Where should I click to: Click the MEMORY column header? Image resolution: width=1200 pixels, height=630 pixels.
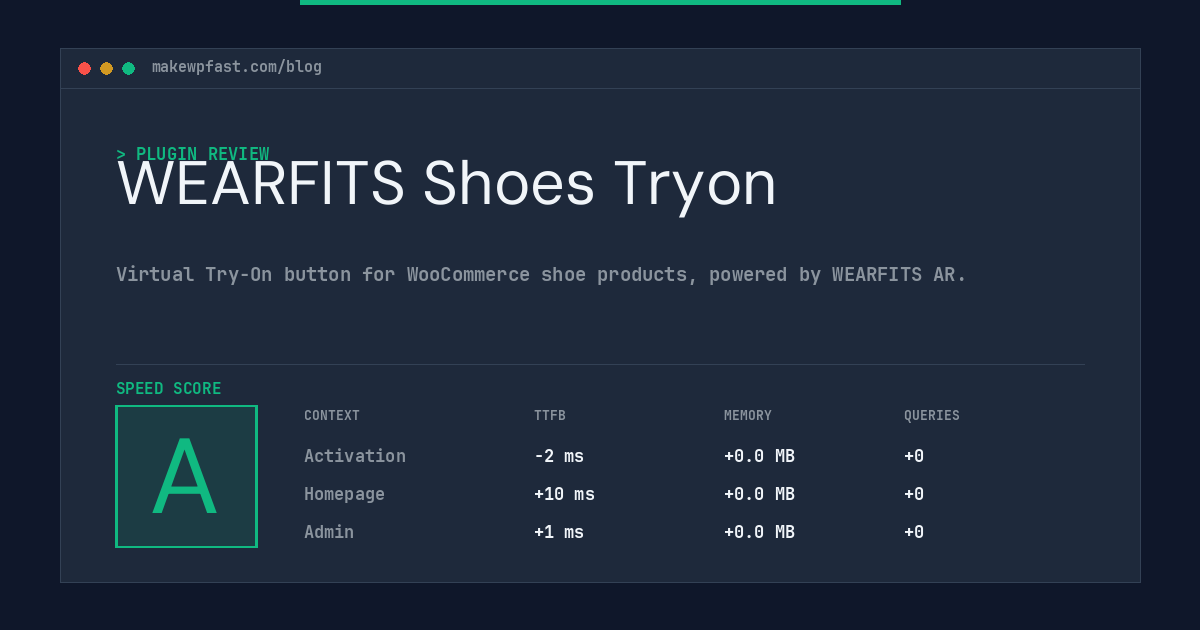pyautogui.click(x=748, y=416)
